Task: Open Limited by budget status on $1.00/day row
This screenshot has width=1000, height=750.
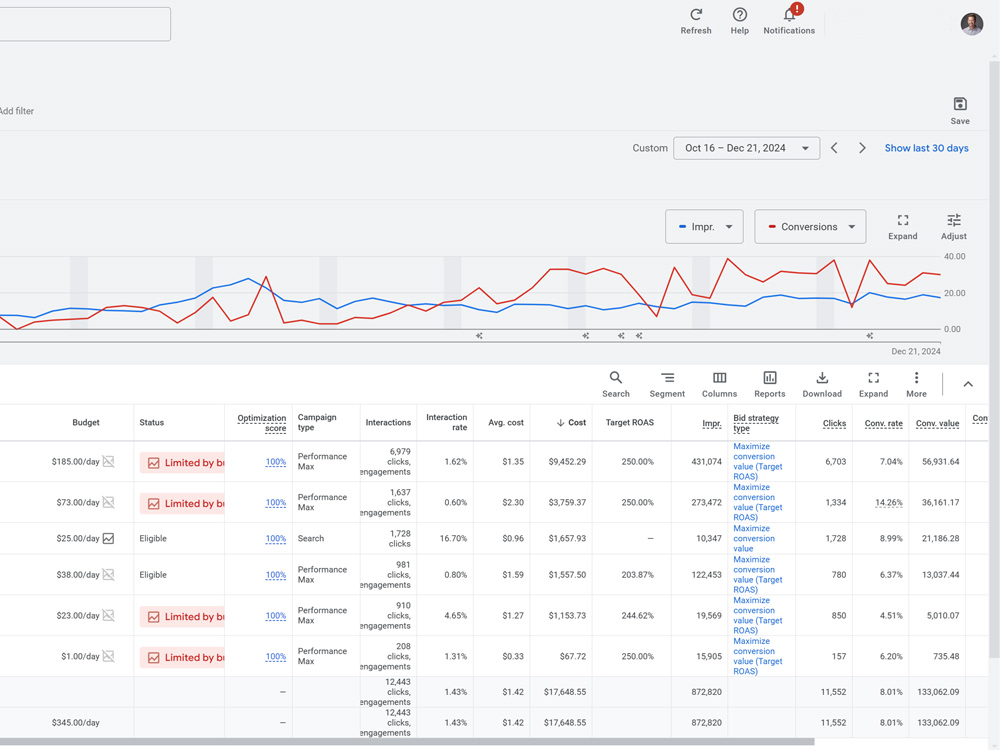Action: click(182, 657)
